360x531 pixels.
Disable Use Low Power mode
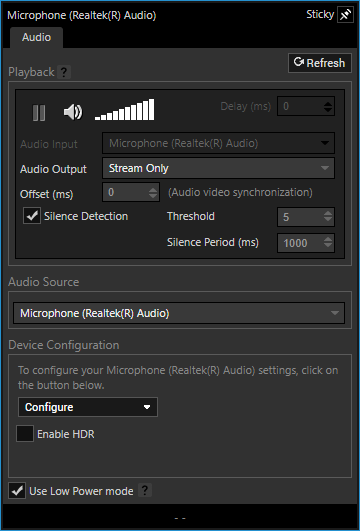point(17,491)
